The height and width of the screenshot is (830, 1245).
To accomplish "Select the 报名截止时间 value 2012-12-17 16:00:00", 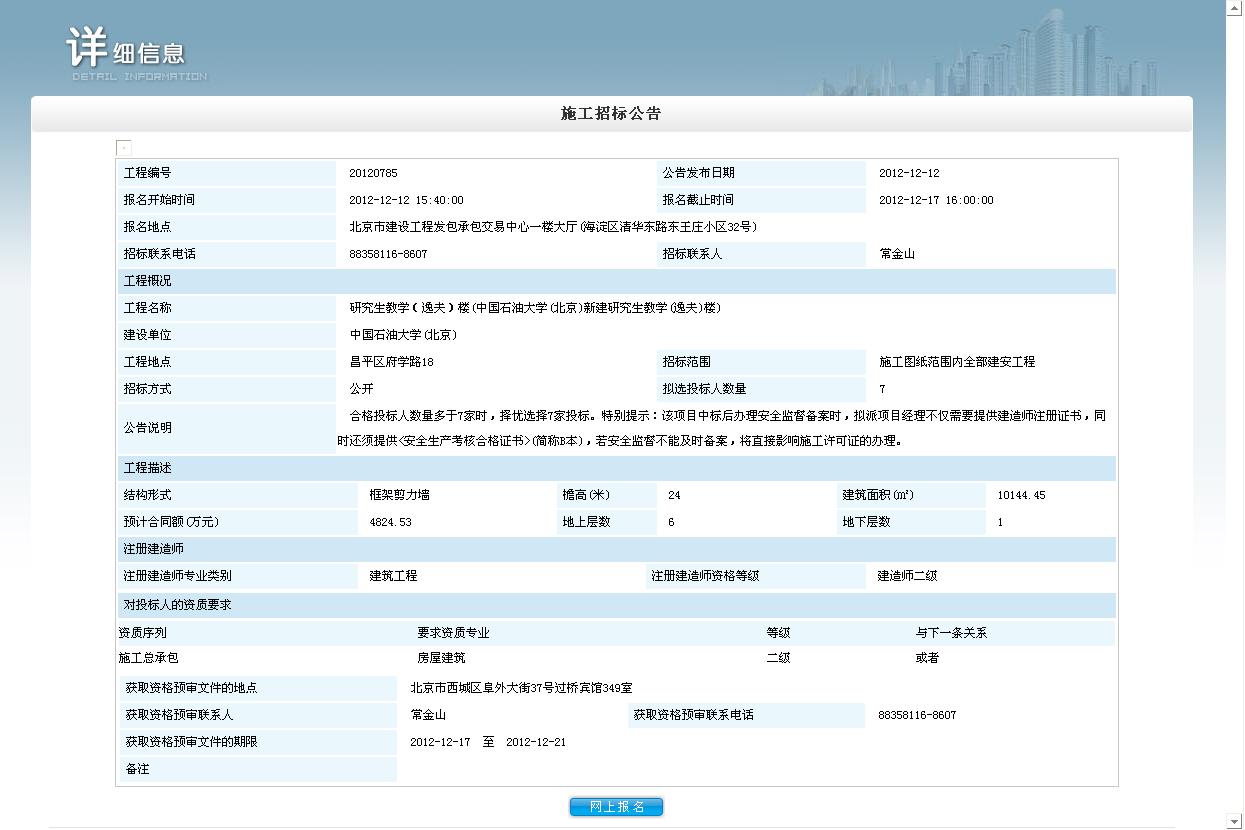I will [x=936, y=201].
